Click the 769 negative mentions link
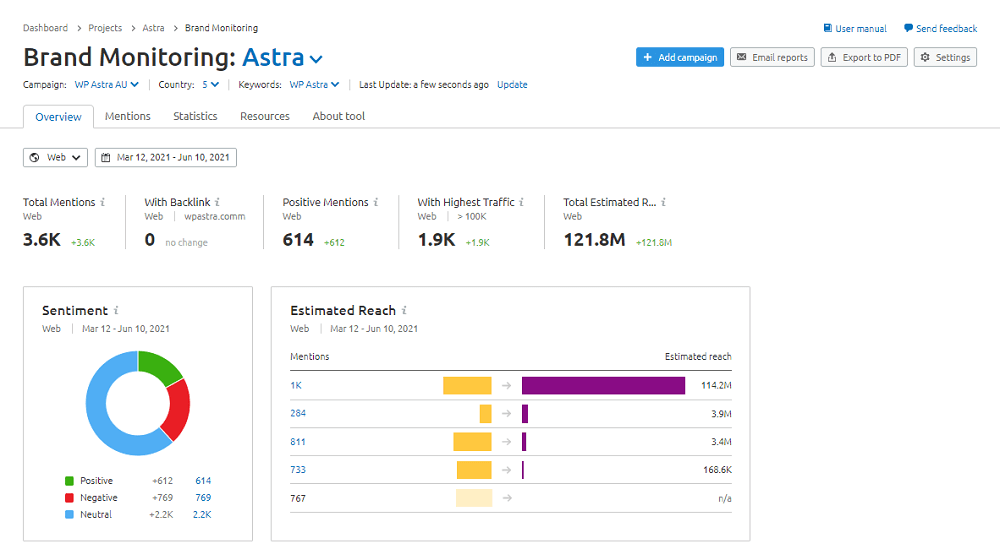 (203, 497)
